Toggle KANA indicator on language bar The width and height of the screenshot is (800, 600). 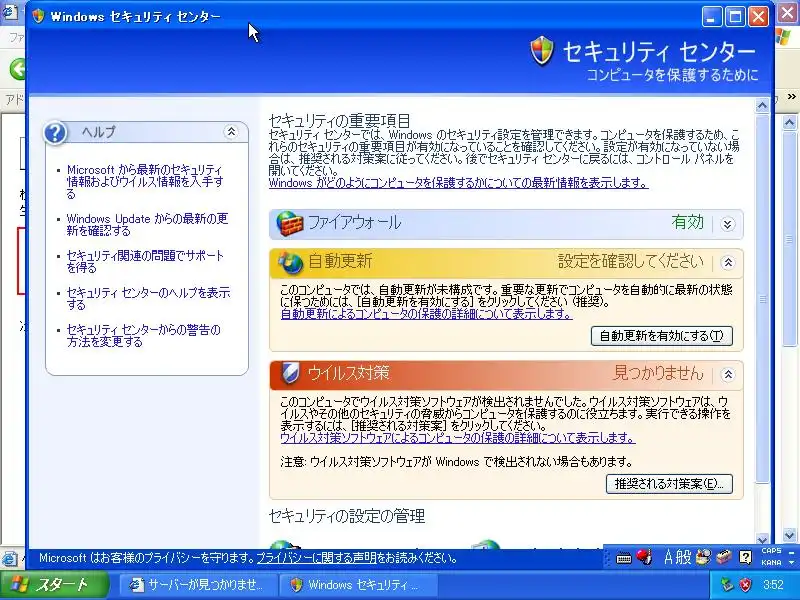point(771,562)
